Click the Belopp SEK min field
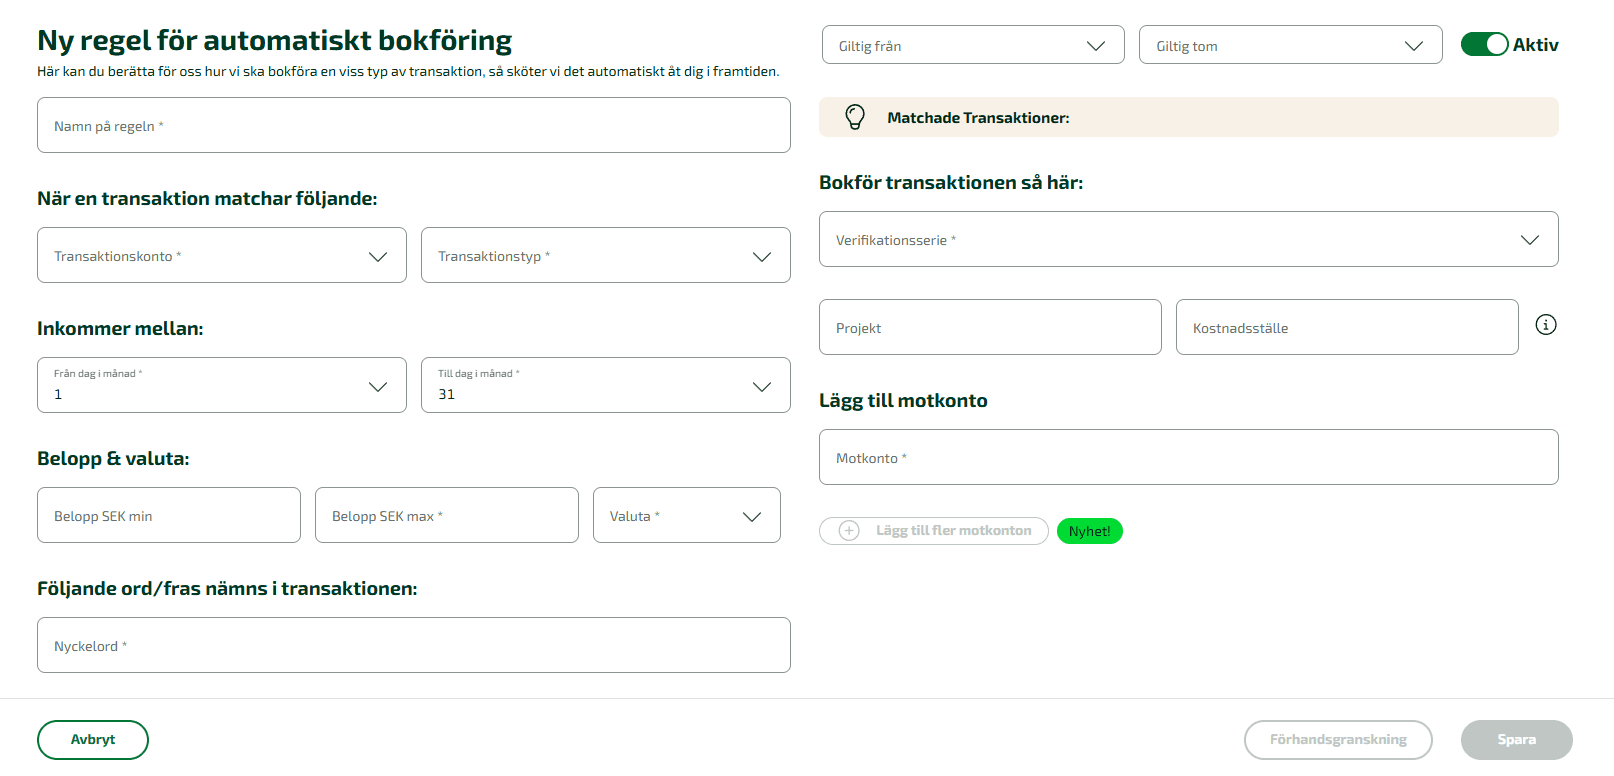 168,516
